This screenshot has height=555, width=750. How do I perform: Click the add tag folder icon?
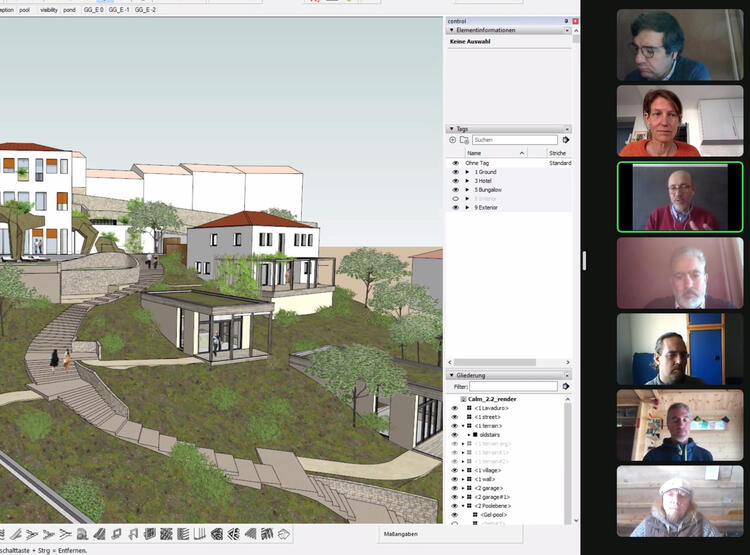pyautogui.click(x=463, y=140)
